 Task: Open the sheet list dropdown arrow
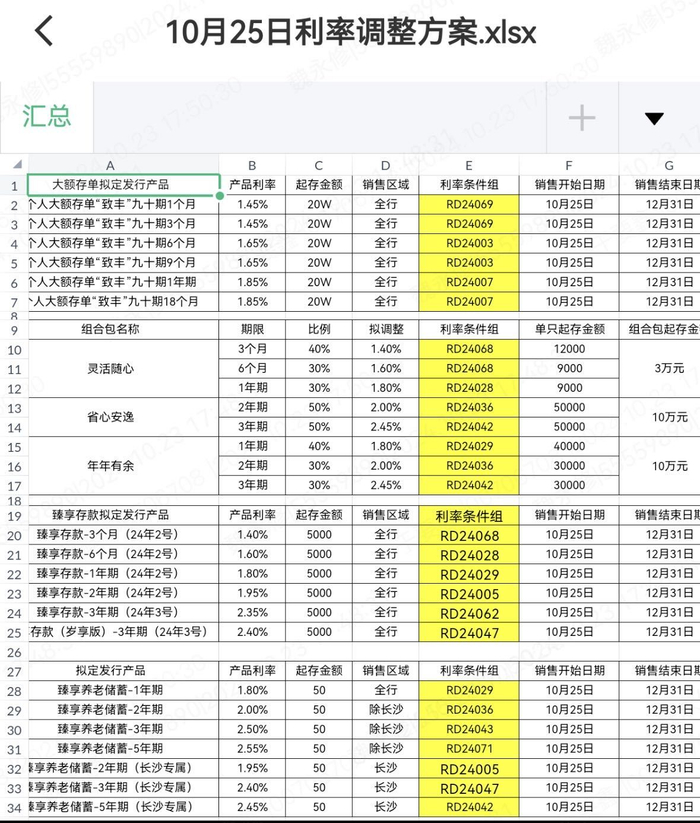pos(654,119)
